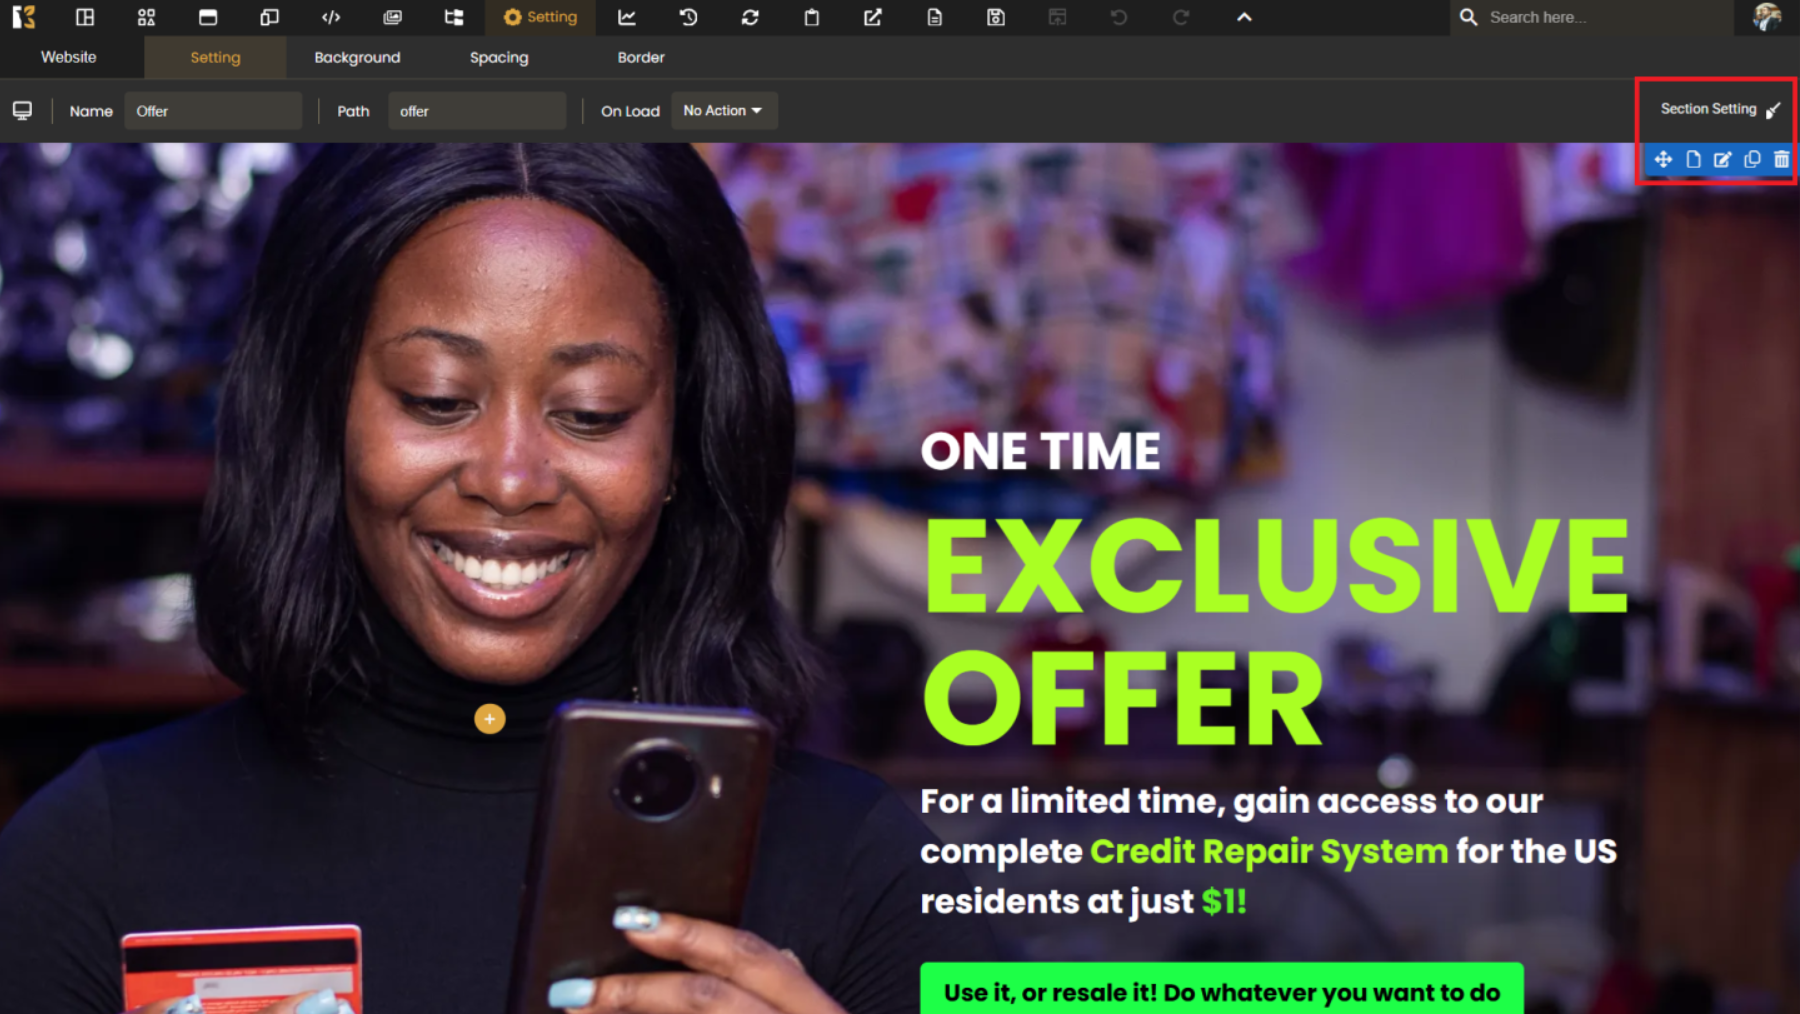
Task: Open the user profile avatar menu
Action: (1767, 17)
